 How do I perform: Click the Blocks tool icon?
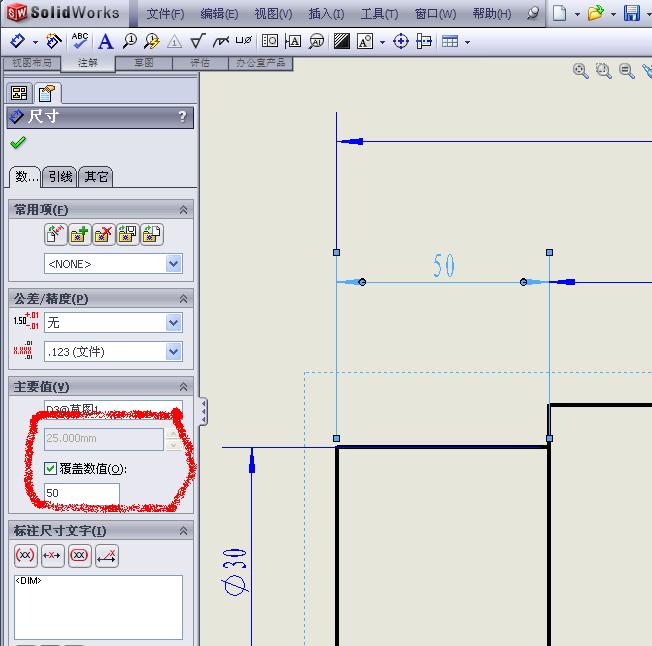click(365, 41)
